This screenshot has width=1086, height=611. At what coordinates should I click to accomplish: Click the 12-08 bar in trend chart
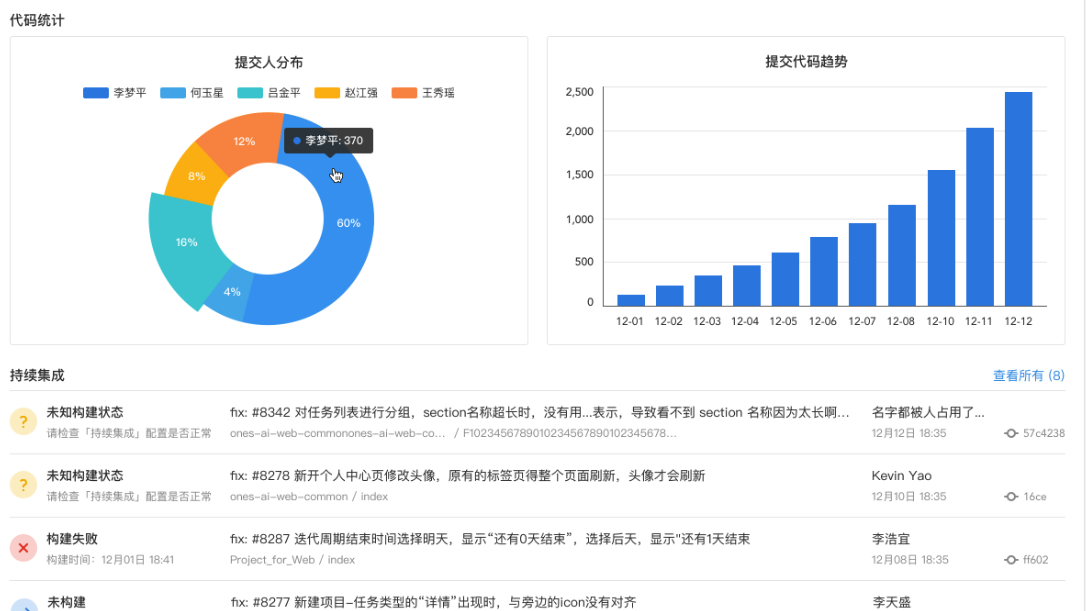[x=902, y=255]
